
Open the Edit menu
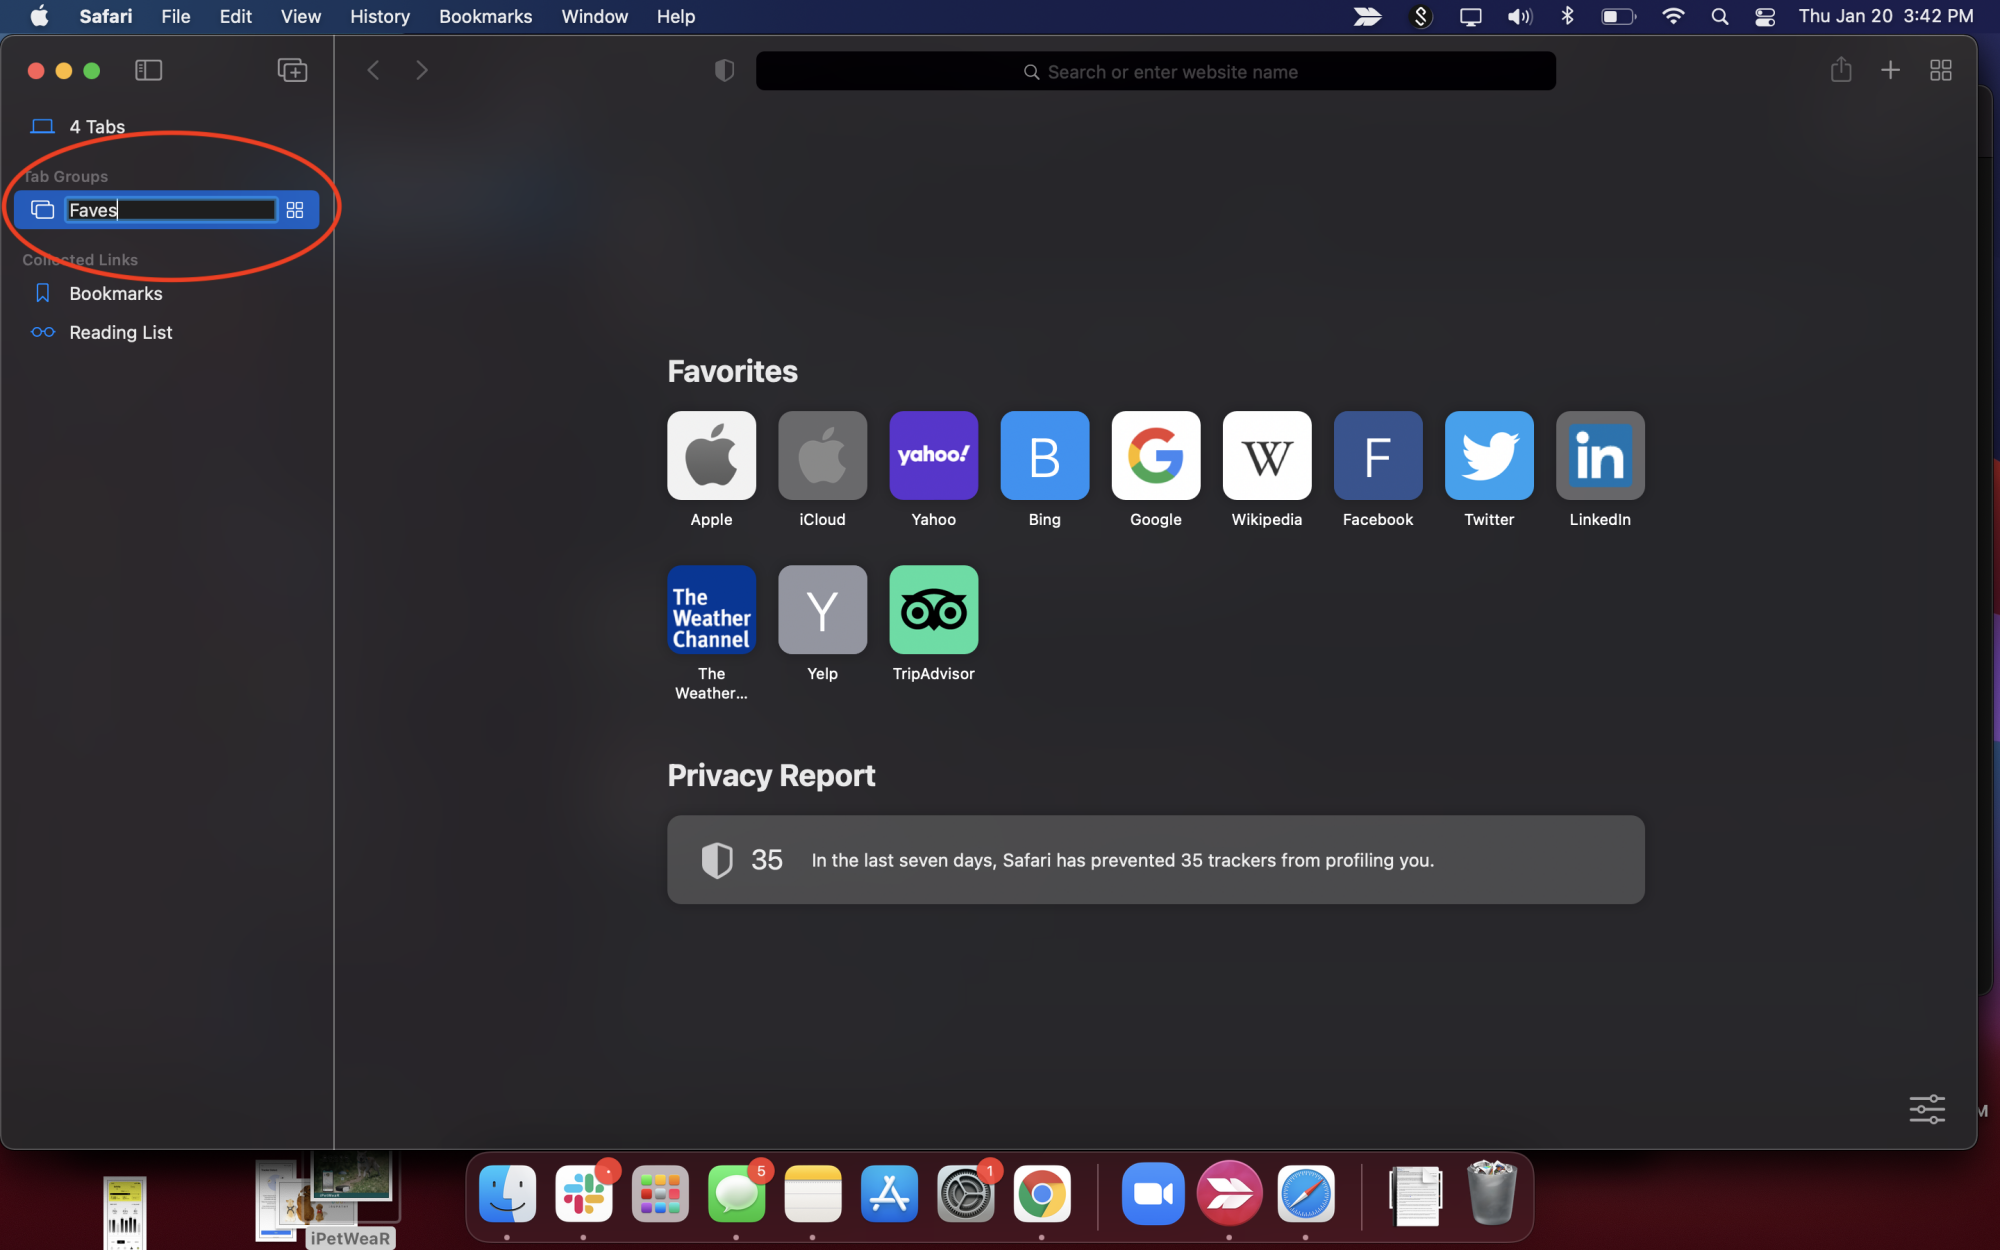[235, 16]
